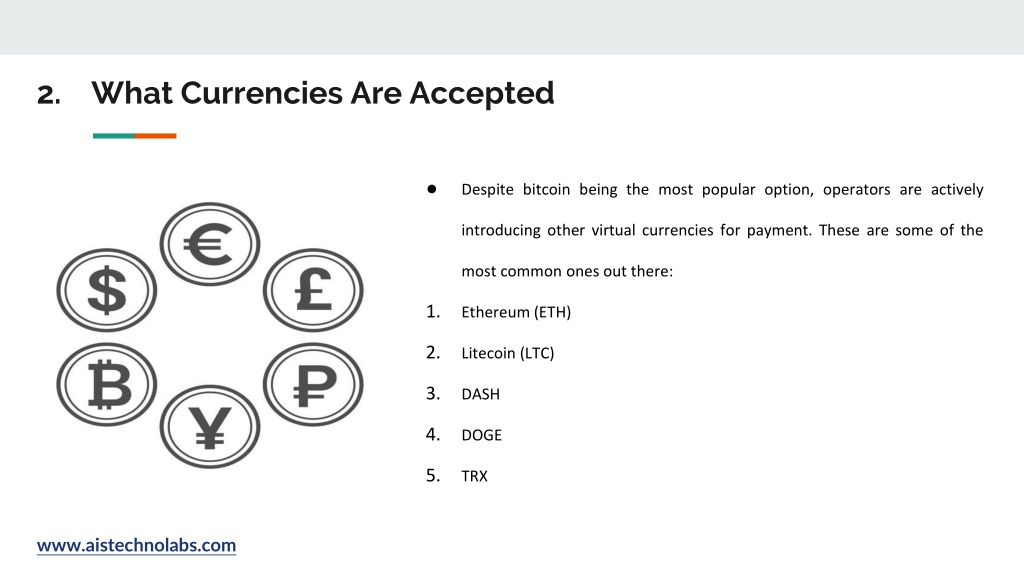Click the slide number 2. heading
The height and width of the screenshot is (576, 1024).
click(x=49, y=95)
